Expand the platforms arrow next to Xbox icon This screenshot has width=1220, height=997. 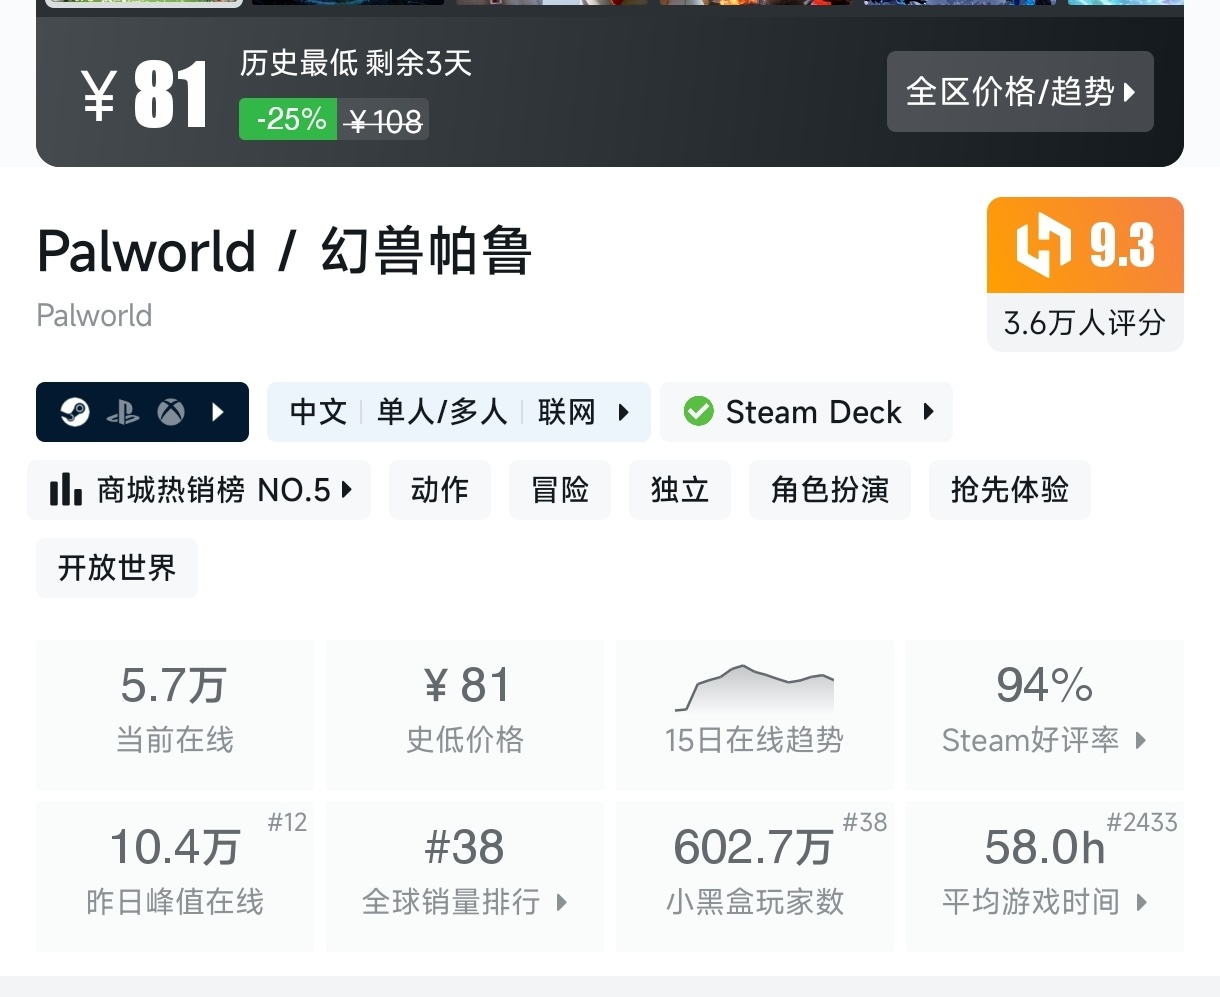click(x=218, y=412)
